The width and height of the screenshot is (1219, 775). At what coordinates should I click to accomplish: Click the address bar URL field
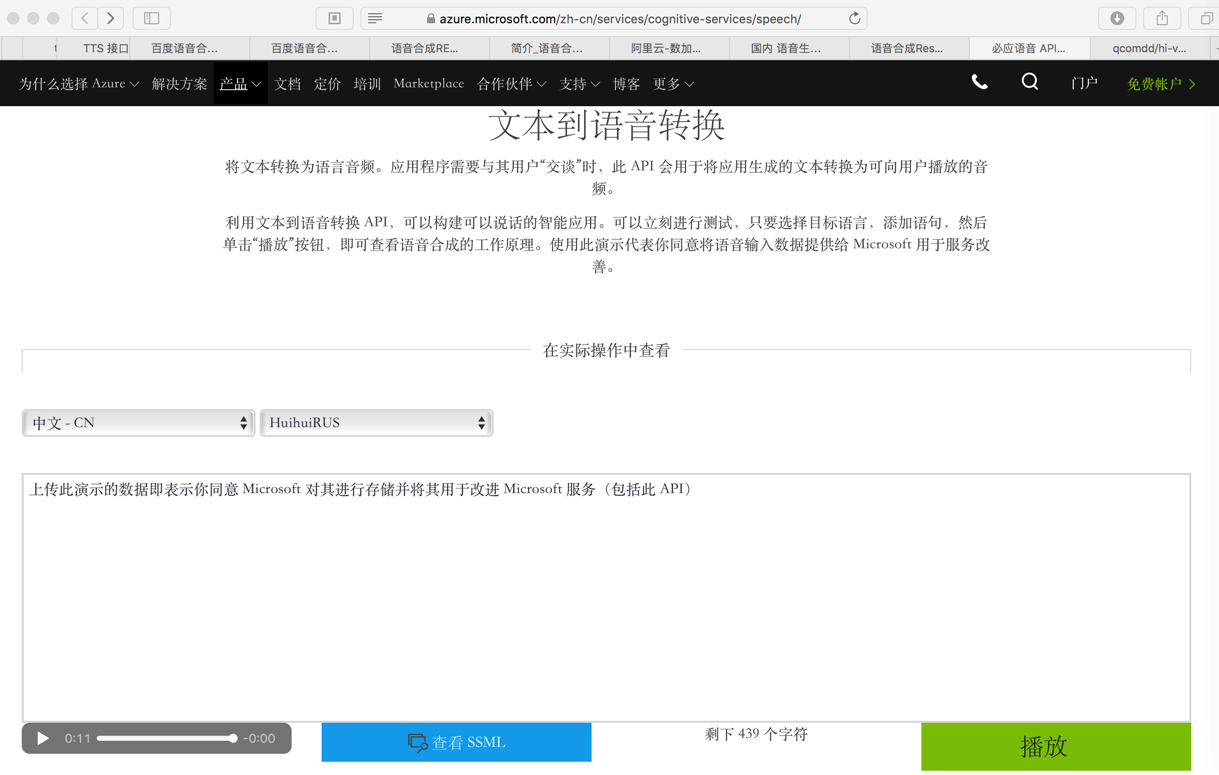613,18
